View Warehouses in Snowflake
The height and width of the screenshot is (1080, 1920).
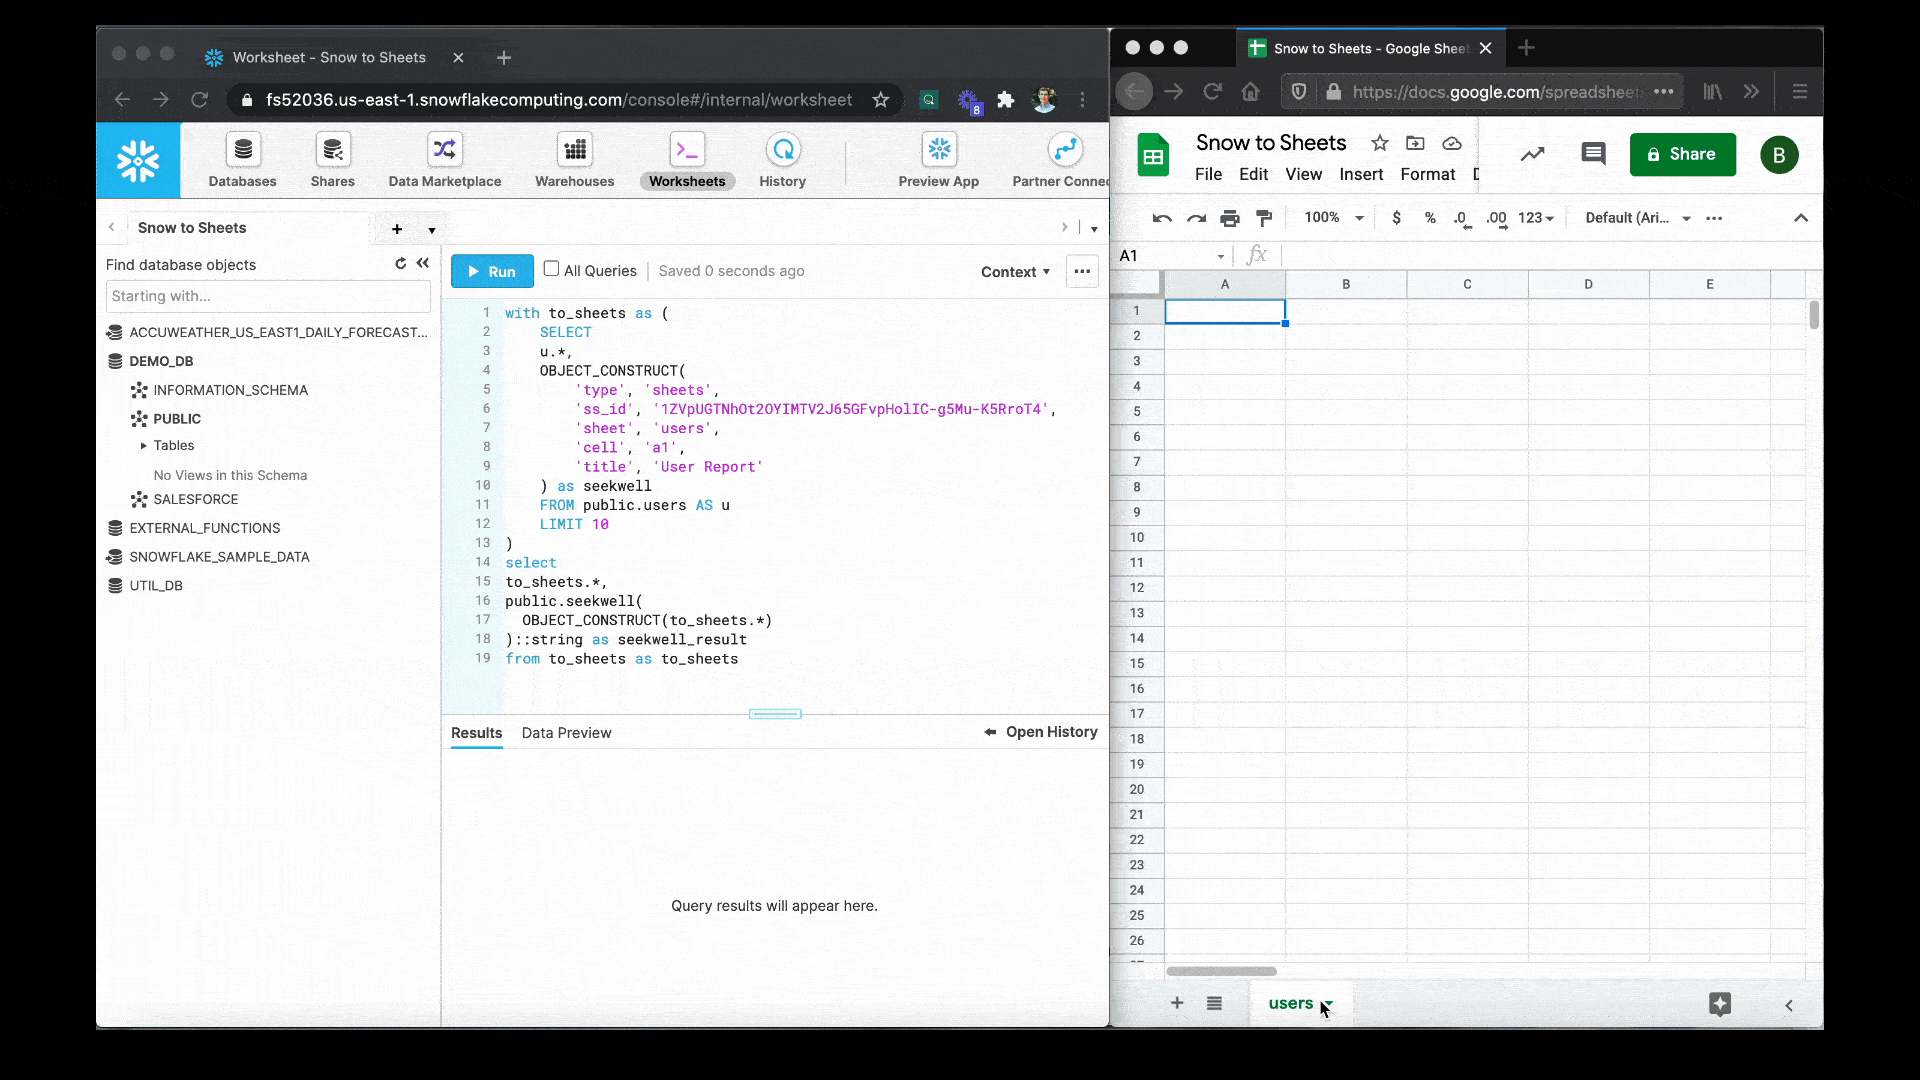[x=573, y=160]
